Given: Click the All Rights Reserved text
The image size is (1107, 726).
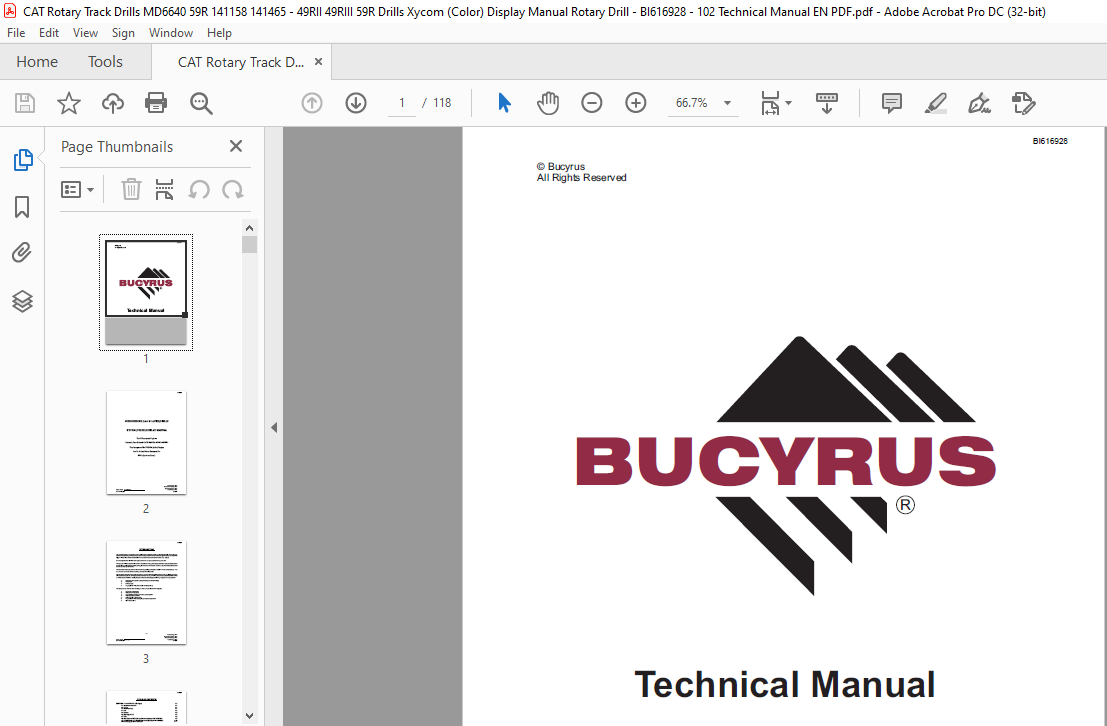Looking at the screenshot, I should pos(581,178).
